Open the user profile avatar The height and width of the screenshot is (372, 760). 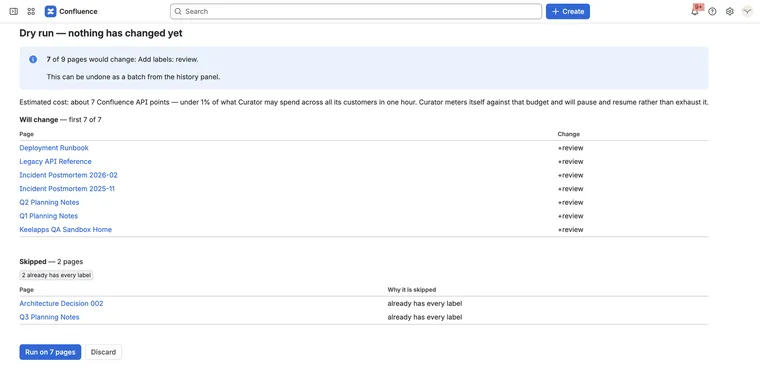coord(747,11)
